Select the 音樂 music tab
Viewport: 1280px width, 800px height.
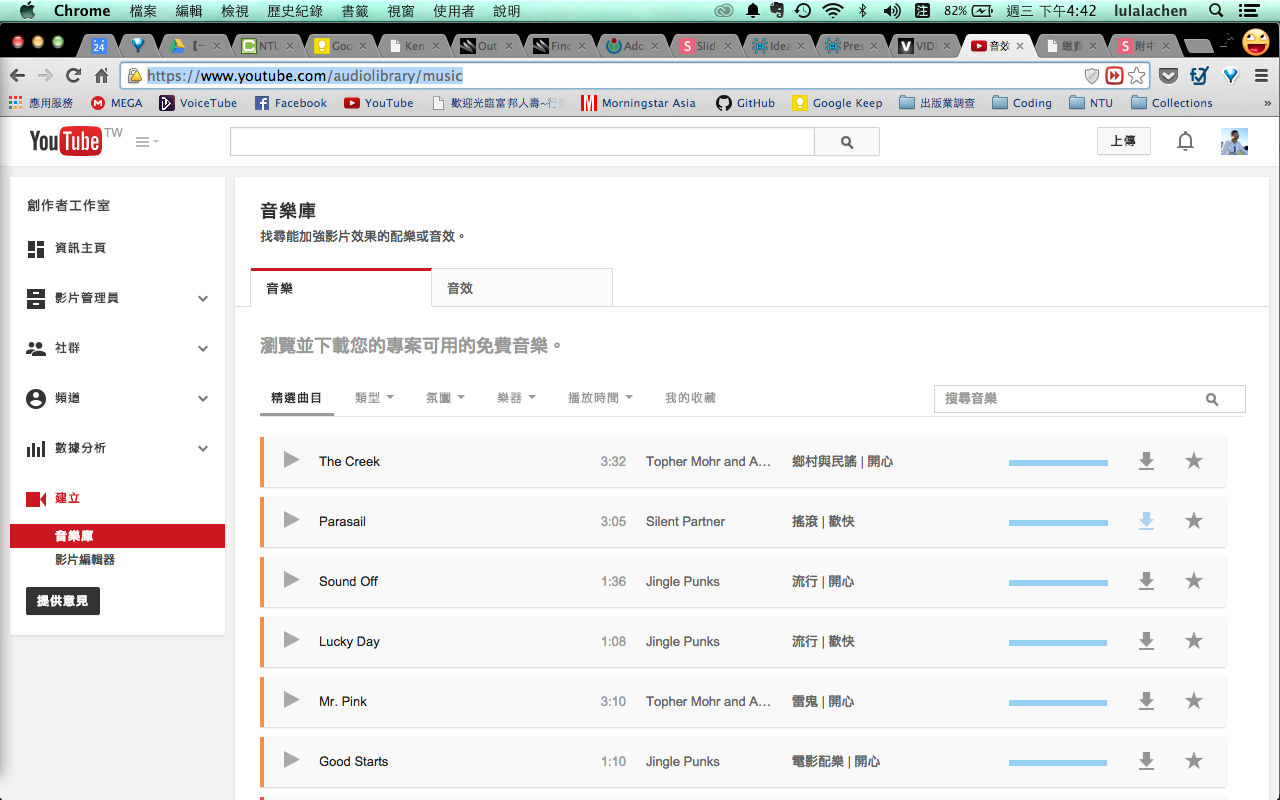[x=341, y=288]
